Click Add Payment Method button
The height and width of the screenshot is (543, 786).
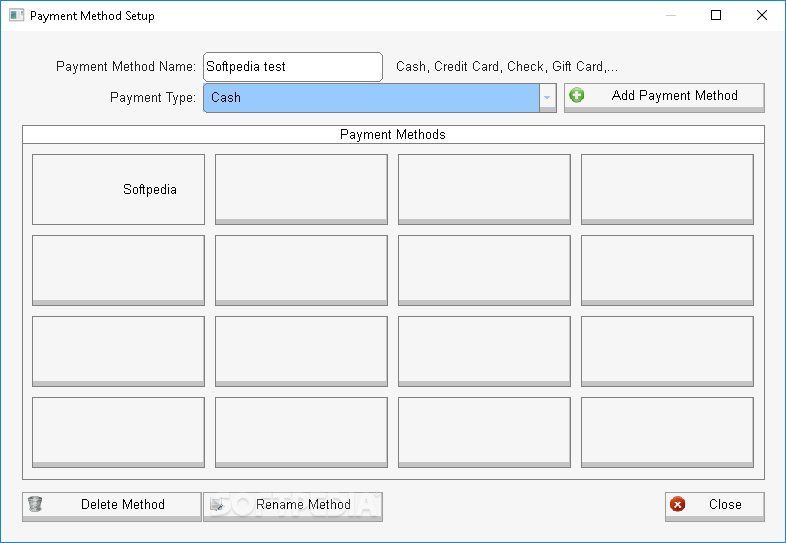pos(664,97)
